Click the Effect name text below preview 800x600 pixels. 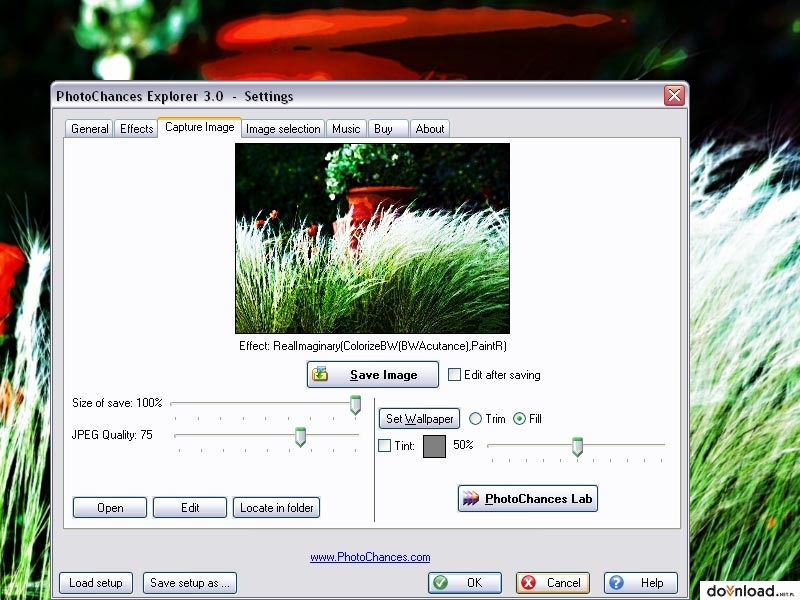point(373,346)
